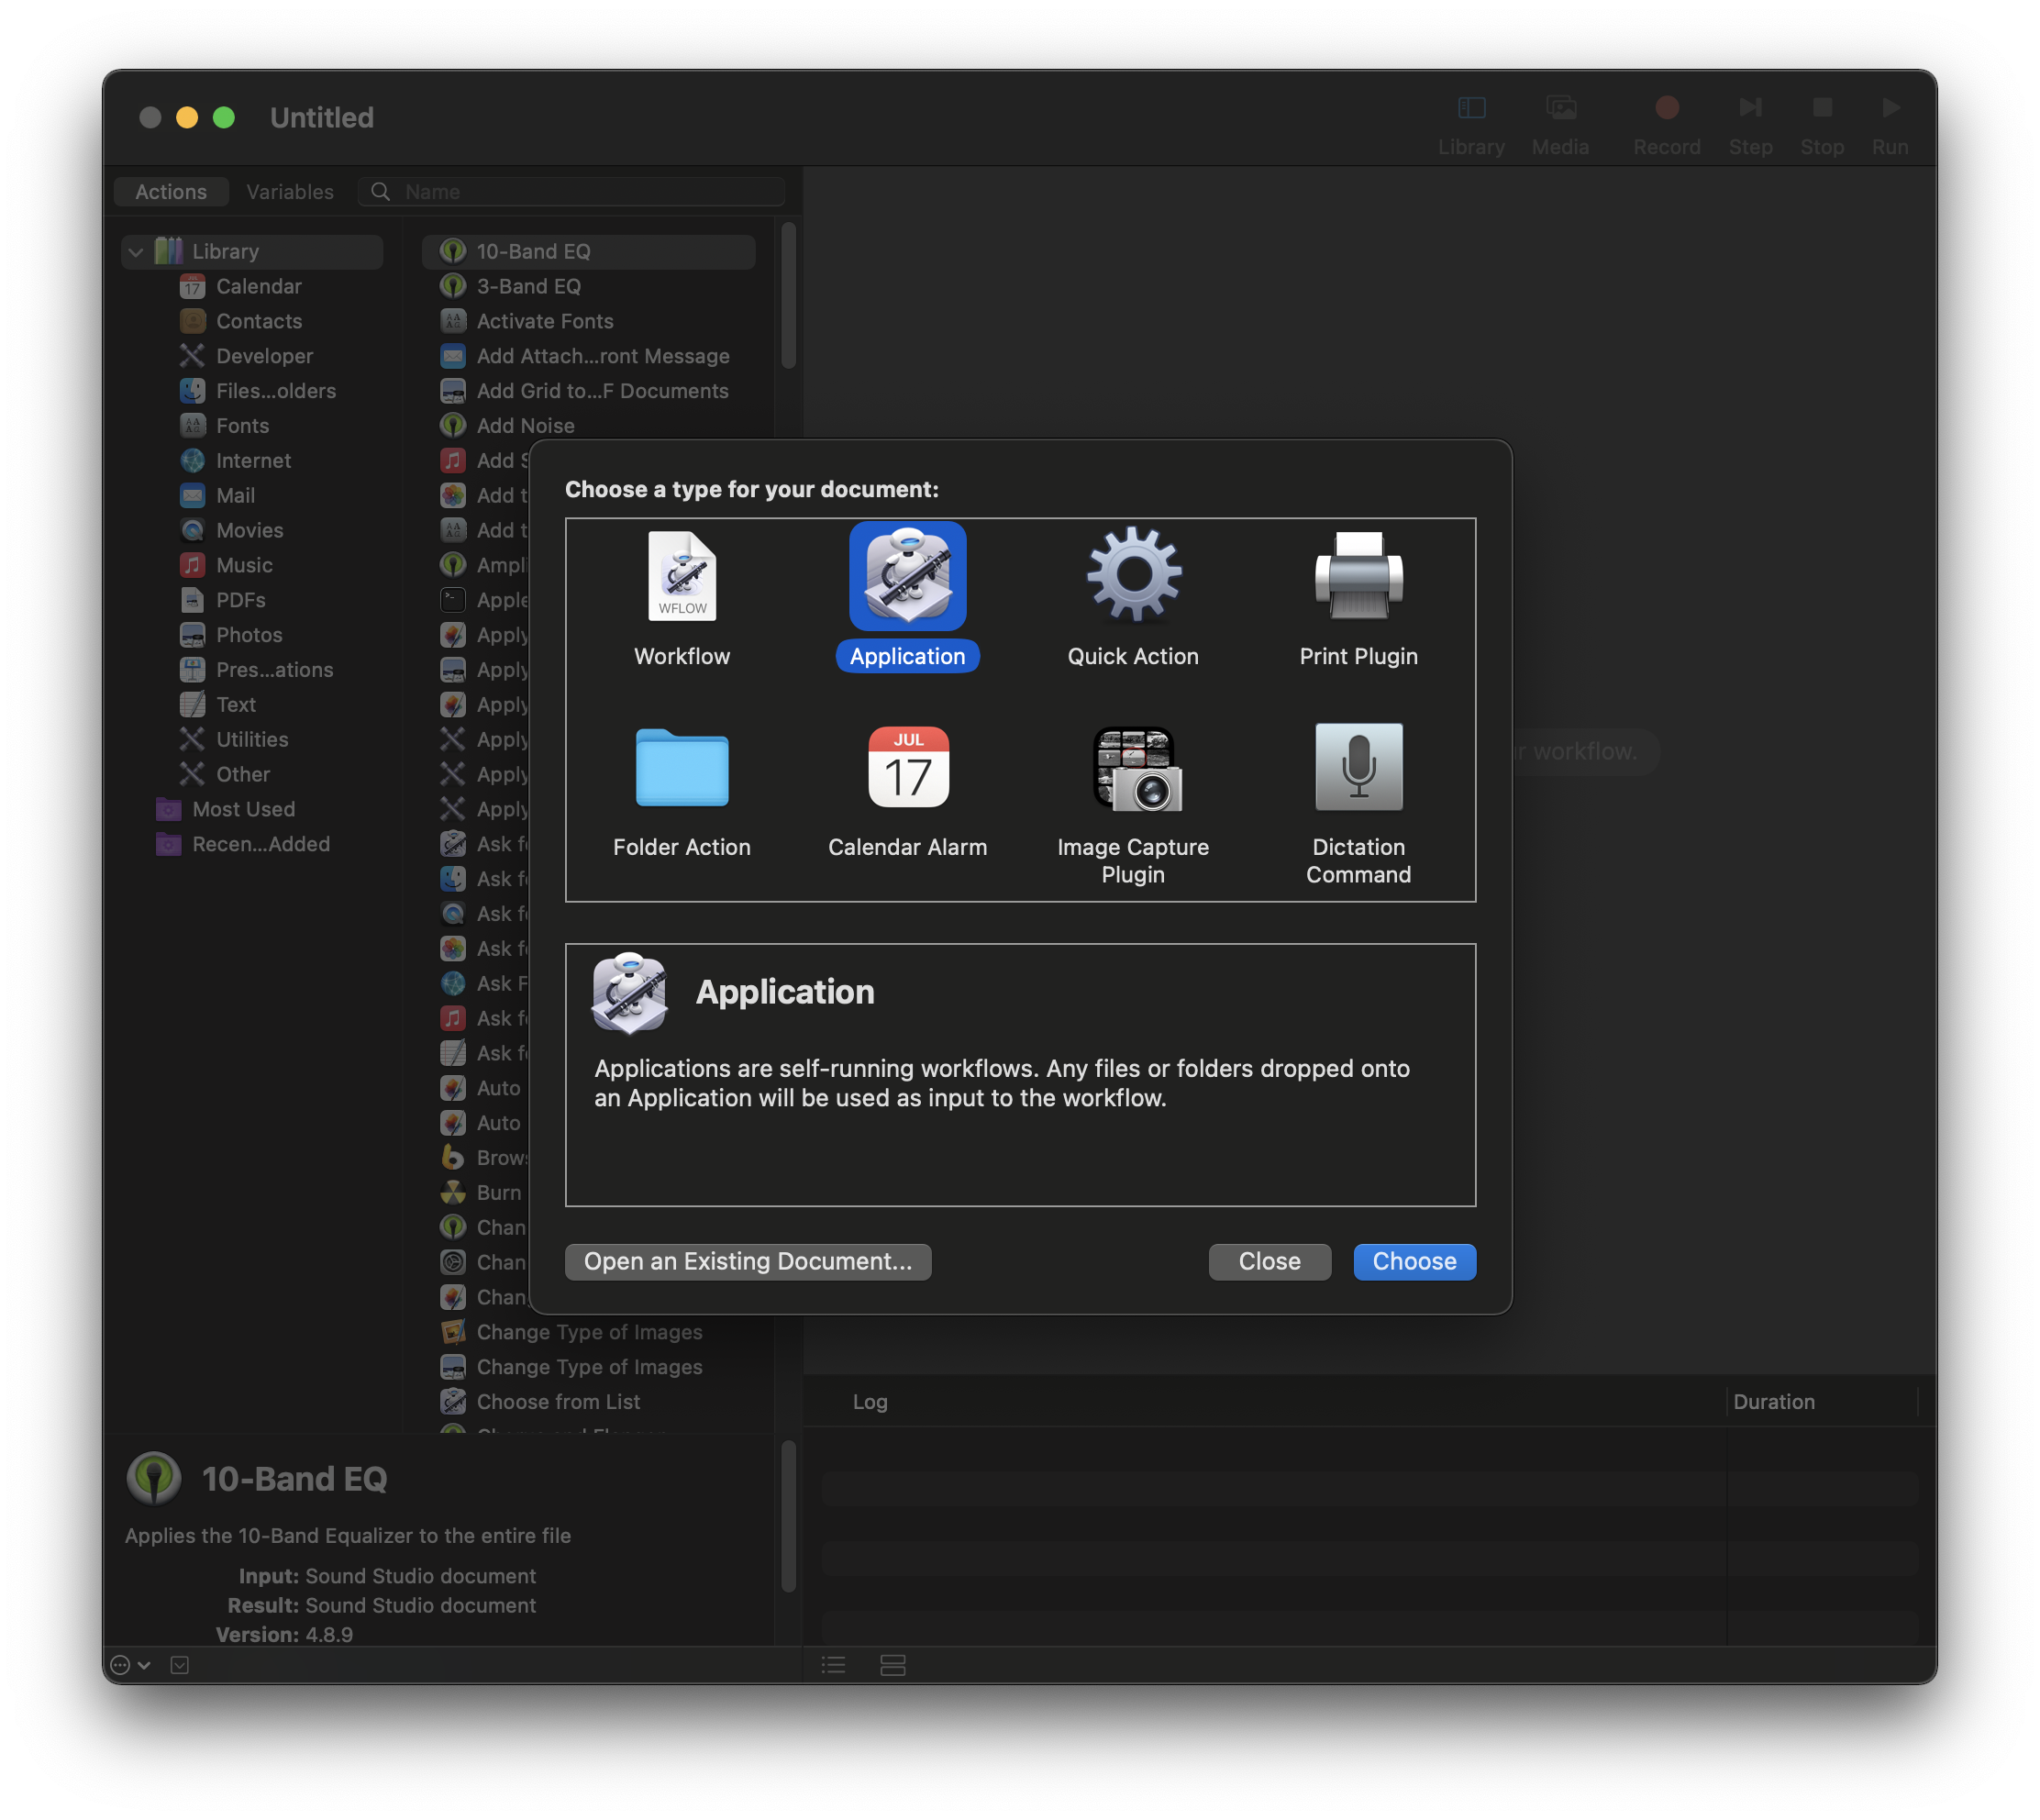Show the log list view icon
This screenshot has width=2040, height=1820.
833,1665
